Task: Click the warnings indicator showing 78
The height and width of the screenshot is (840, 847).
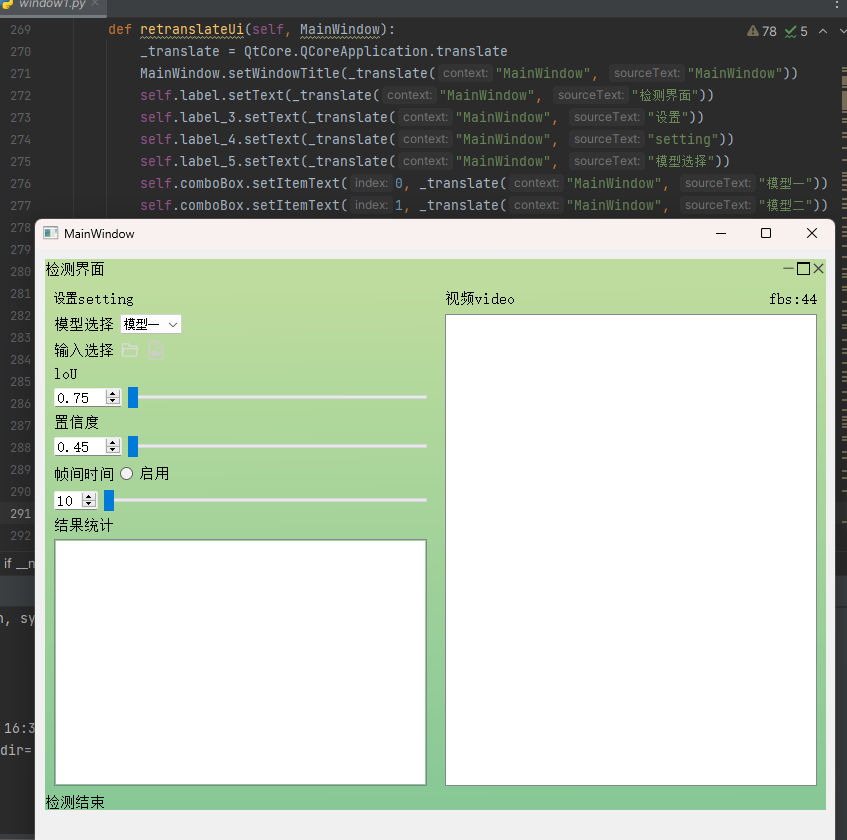Action: click(x=762, y=31)
